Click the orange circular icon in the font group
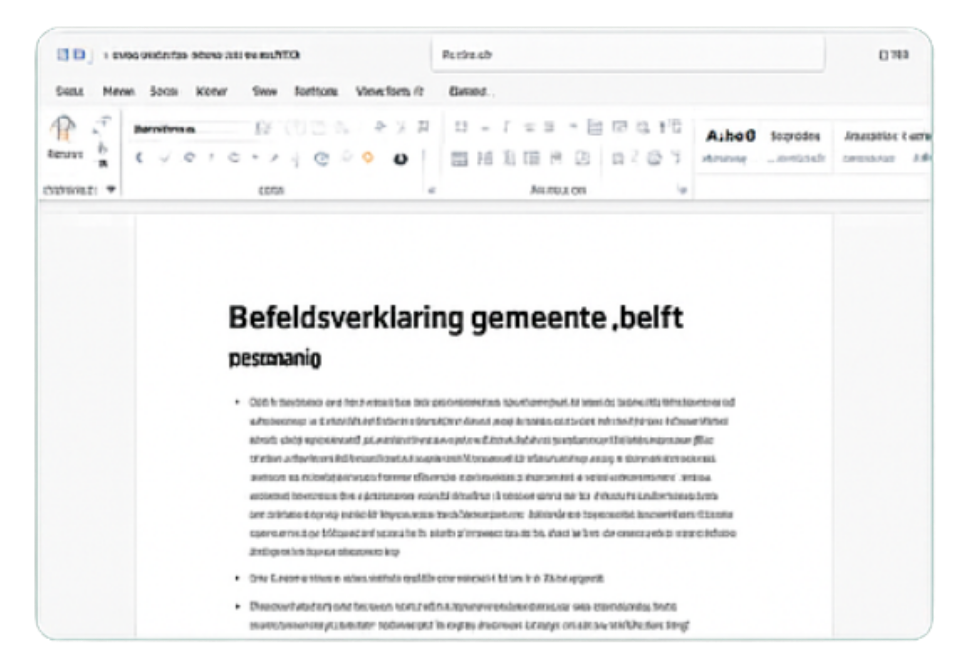 pyautogui.click(x=367, y=159)
